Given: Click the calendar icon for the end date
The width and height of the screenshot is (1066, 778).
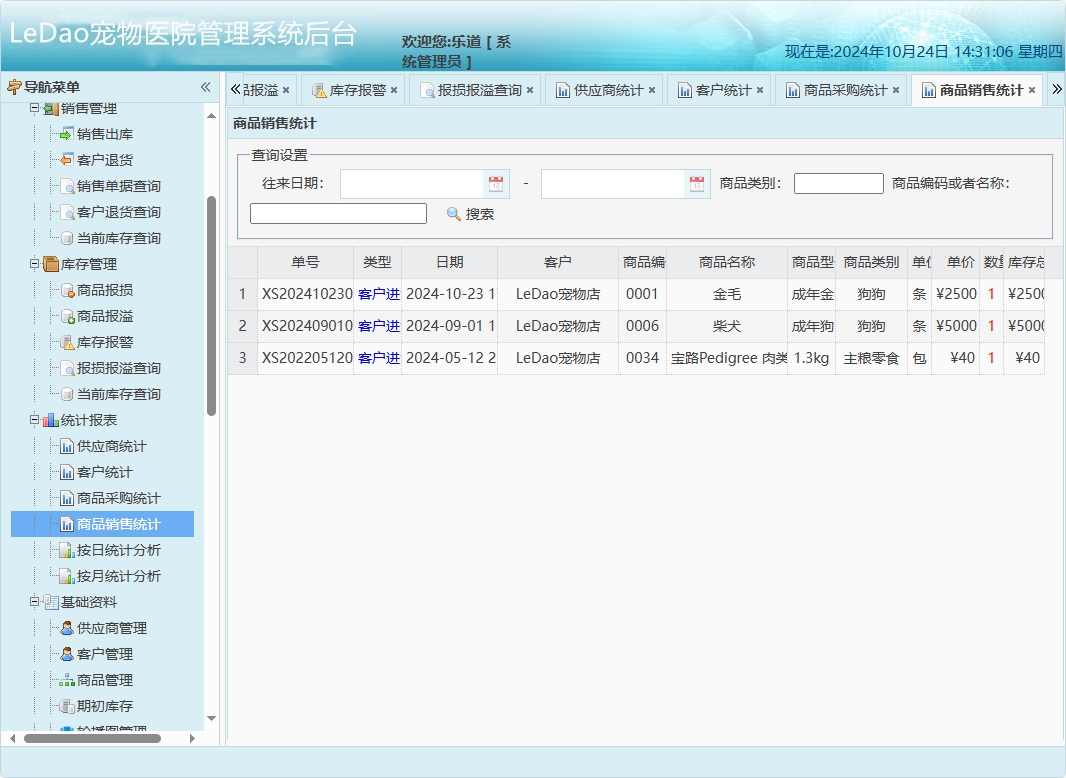Looking at the screenshot, I should coord(697,183).
